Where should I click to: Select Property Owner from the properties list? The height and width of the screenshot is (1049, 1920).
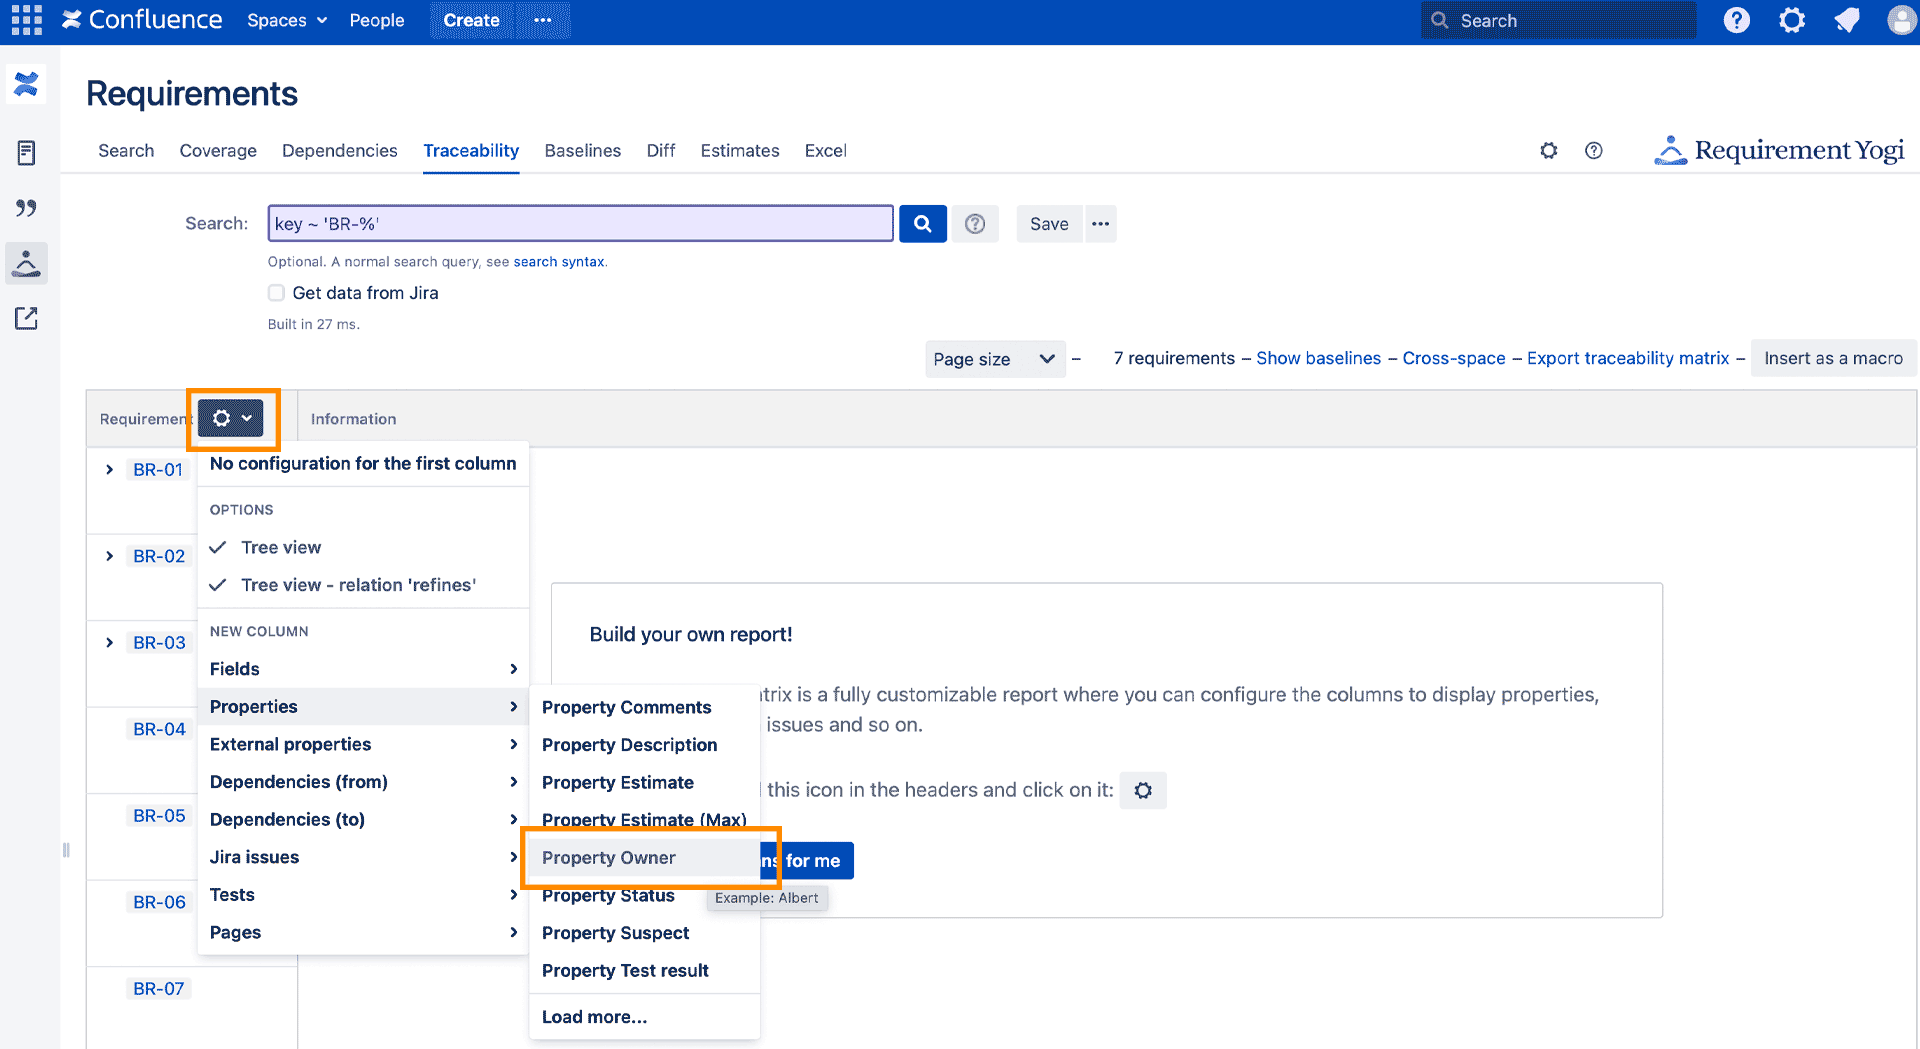608,857
